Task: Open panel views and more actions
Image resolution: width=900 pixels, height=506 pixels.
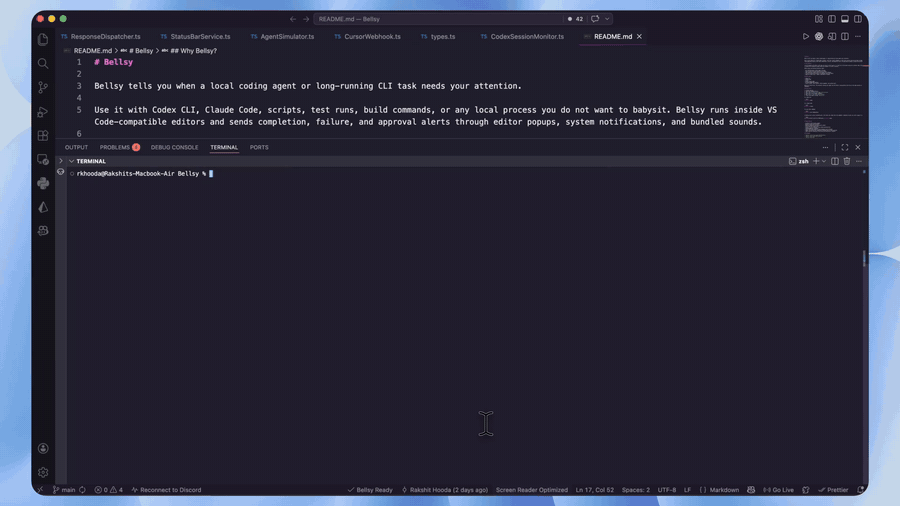Action: click(x=825, y=147)
